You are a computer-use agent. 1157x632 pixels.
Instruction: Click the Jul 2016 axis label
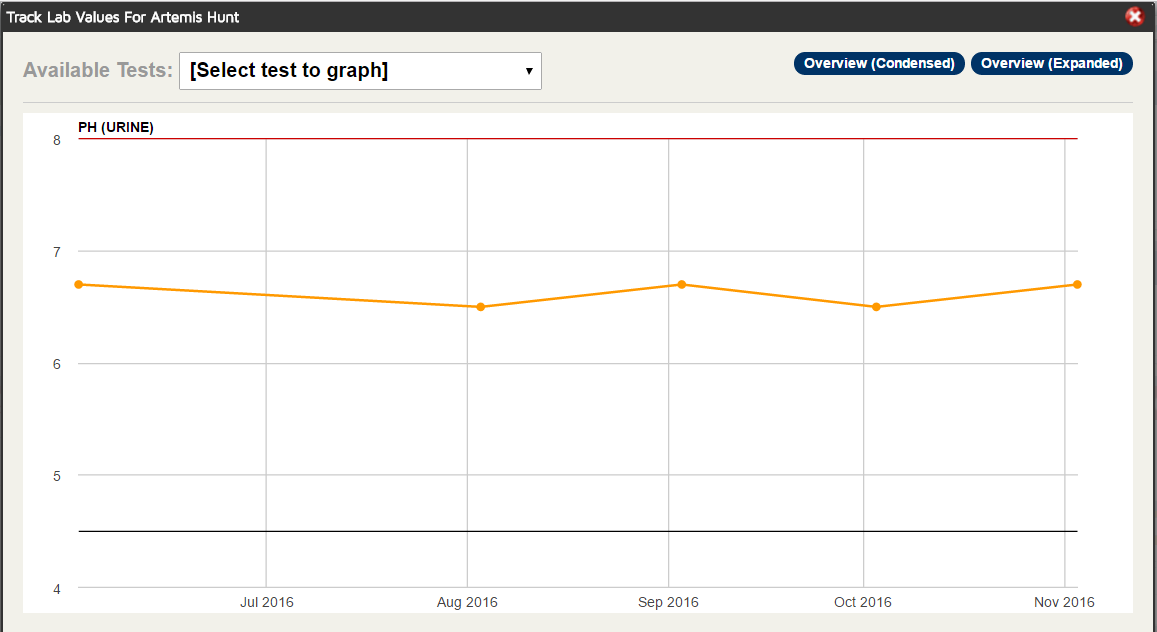click(266, 603)
